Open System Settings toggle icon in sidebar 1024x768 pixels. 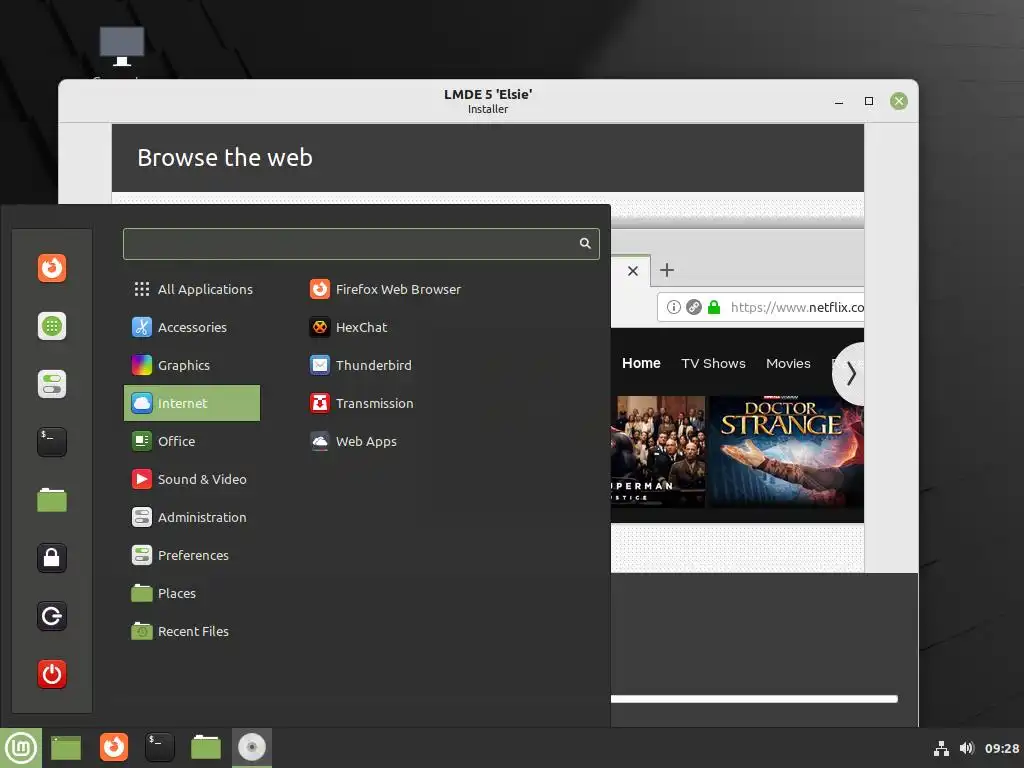[x=52, y=384]
